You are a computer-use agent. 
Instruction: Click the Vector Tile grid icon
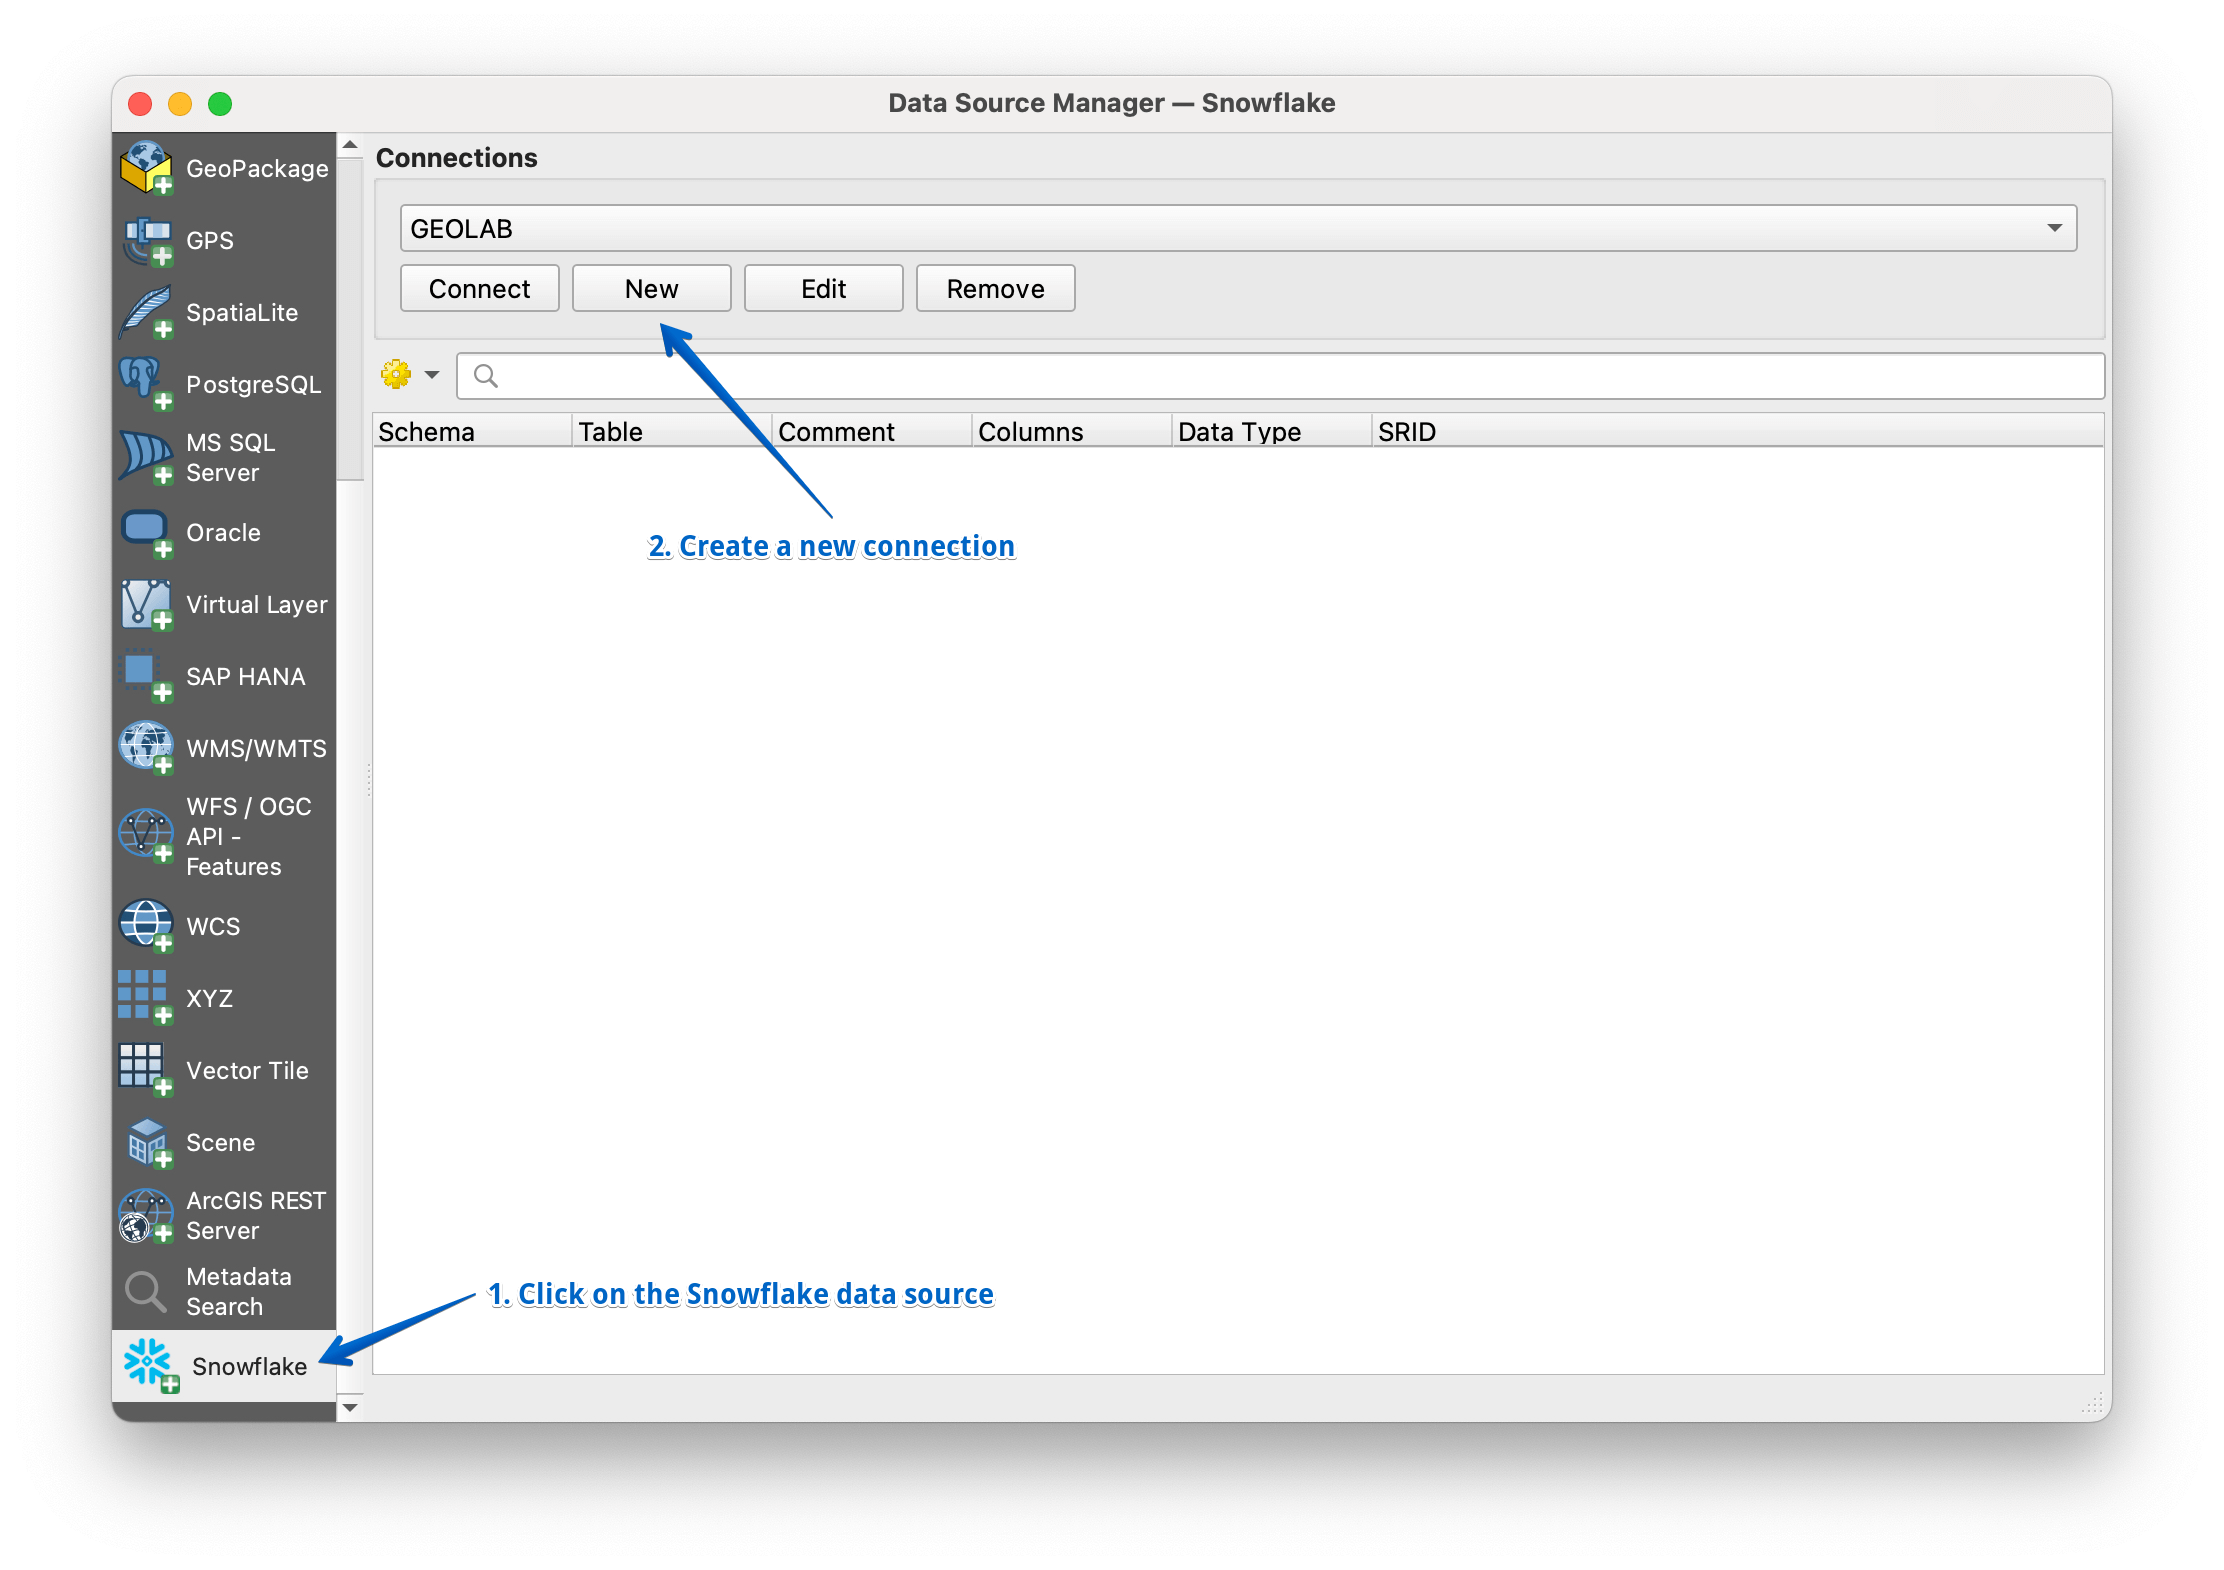coord(146,1070)
